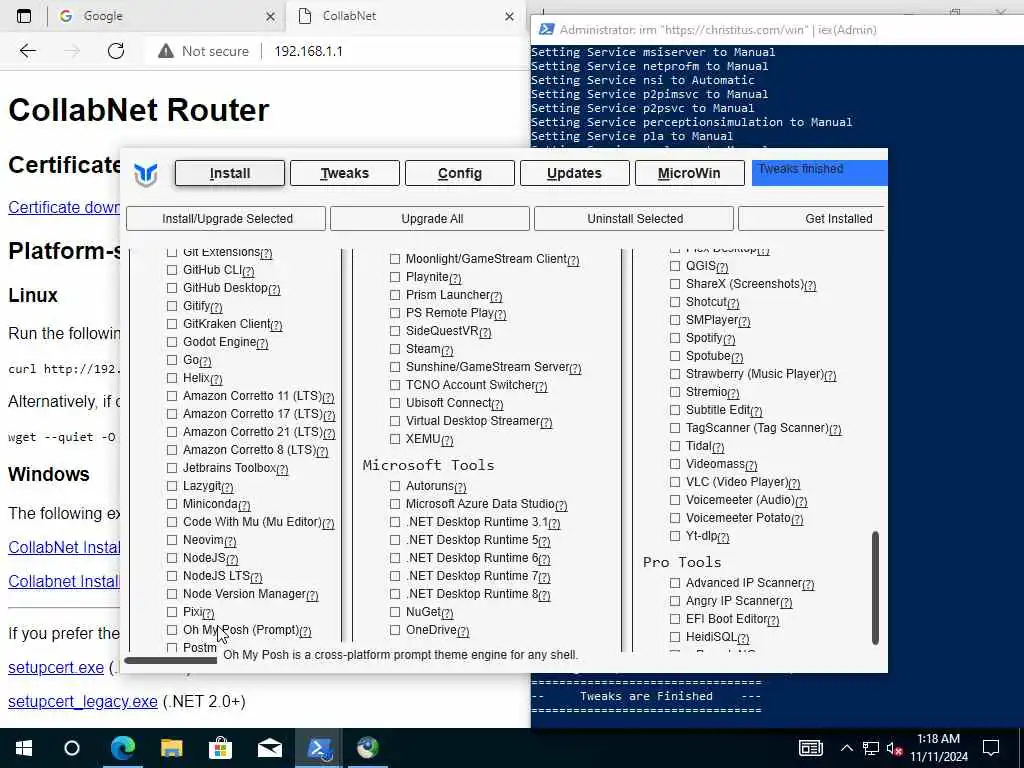Screen dimensions: 1024x768
Task: Close the Google tab
Action: click(x=270, y=16)
